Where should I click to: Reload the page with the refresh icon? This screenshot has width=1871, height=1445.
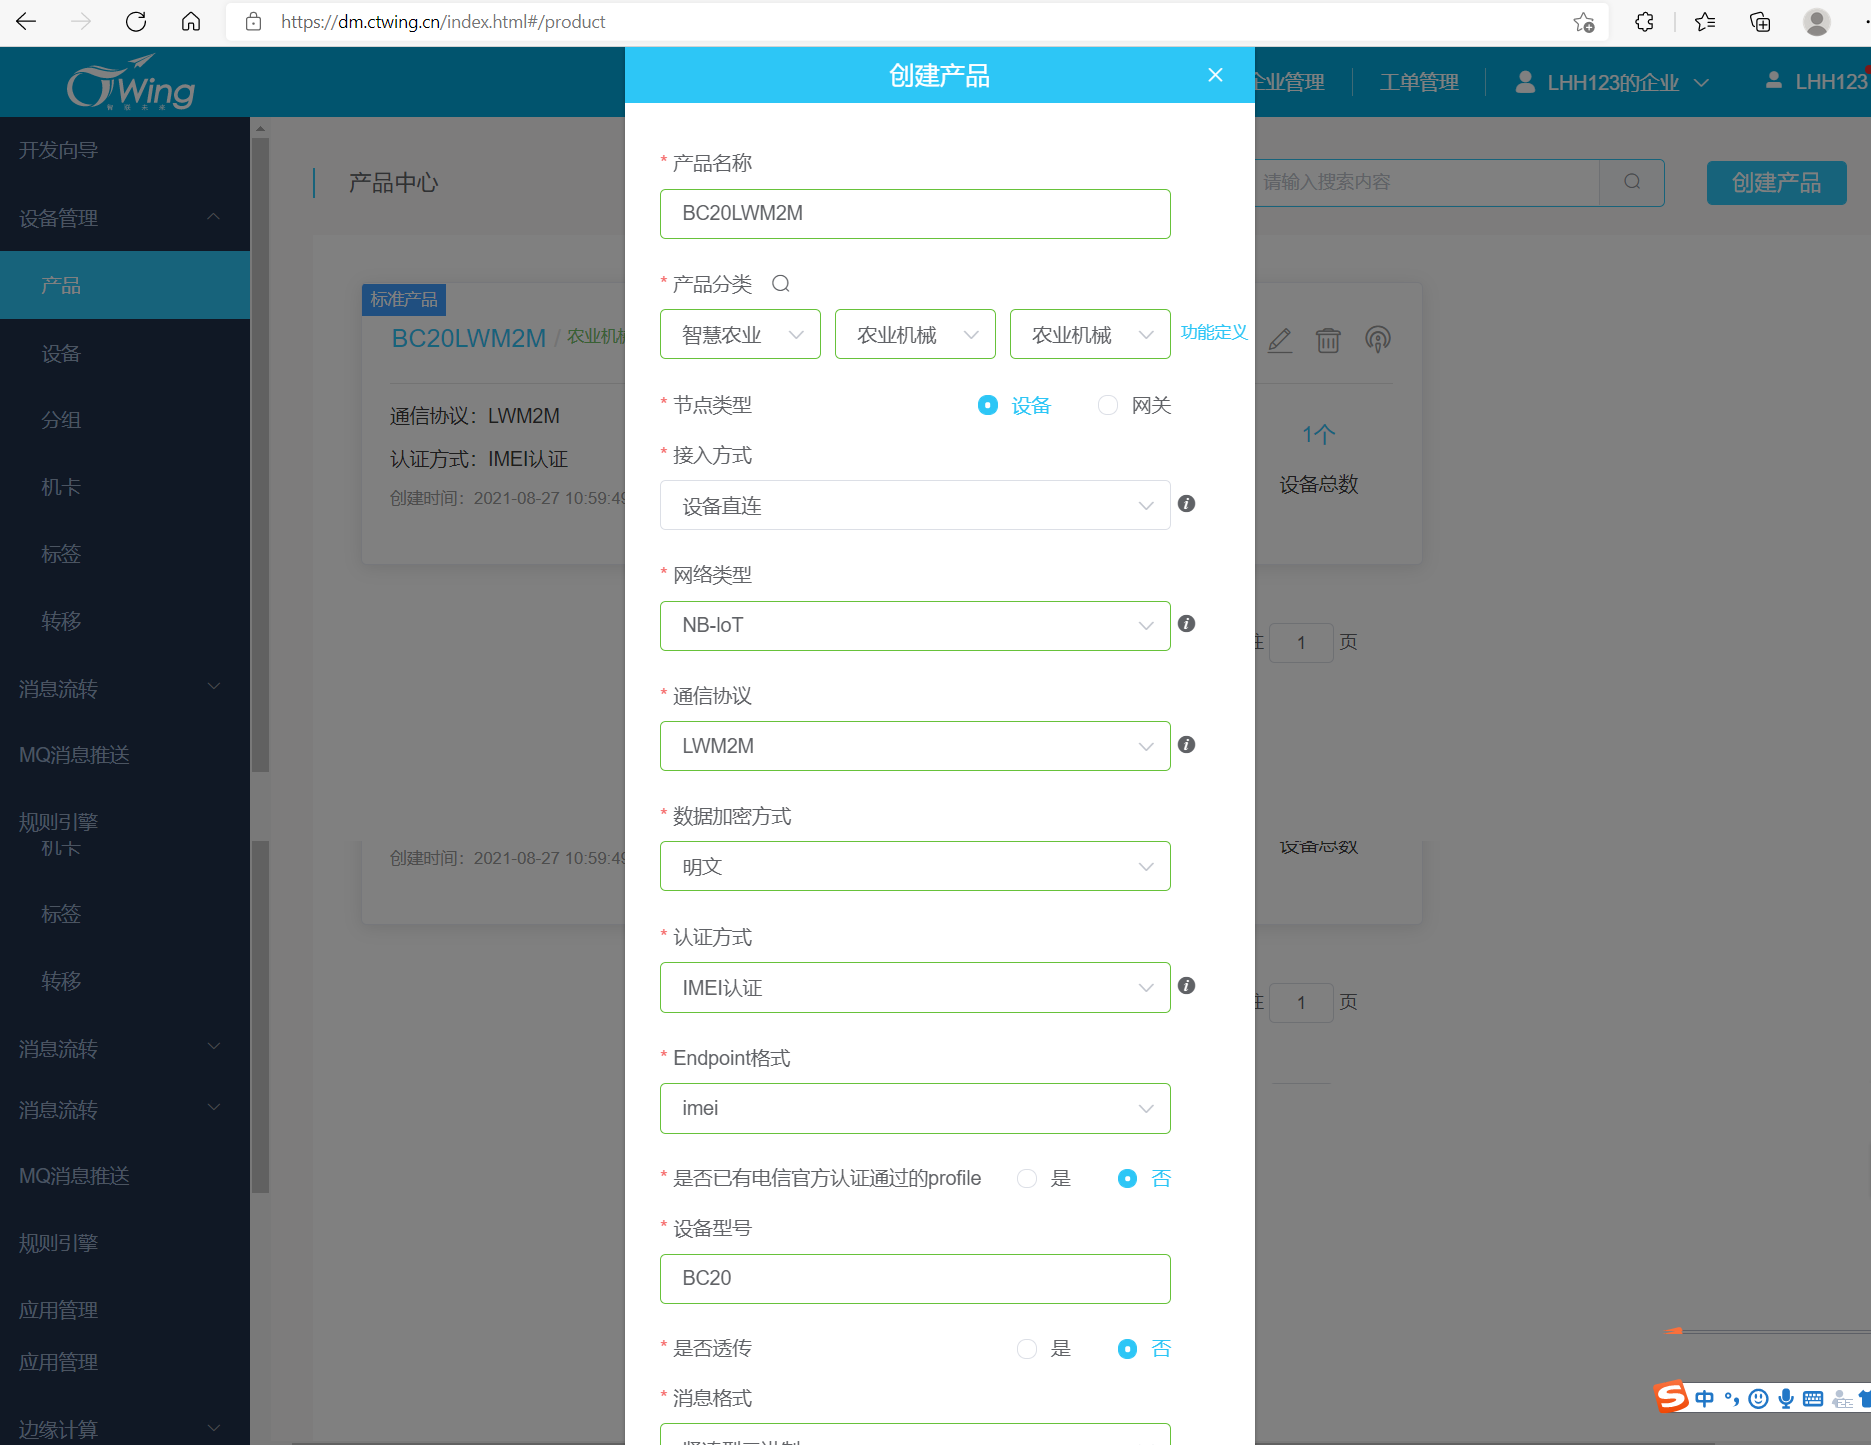[136, 22]
